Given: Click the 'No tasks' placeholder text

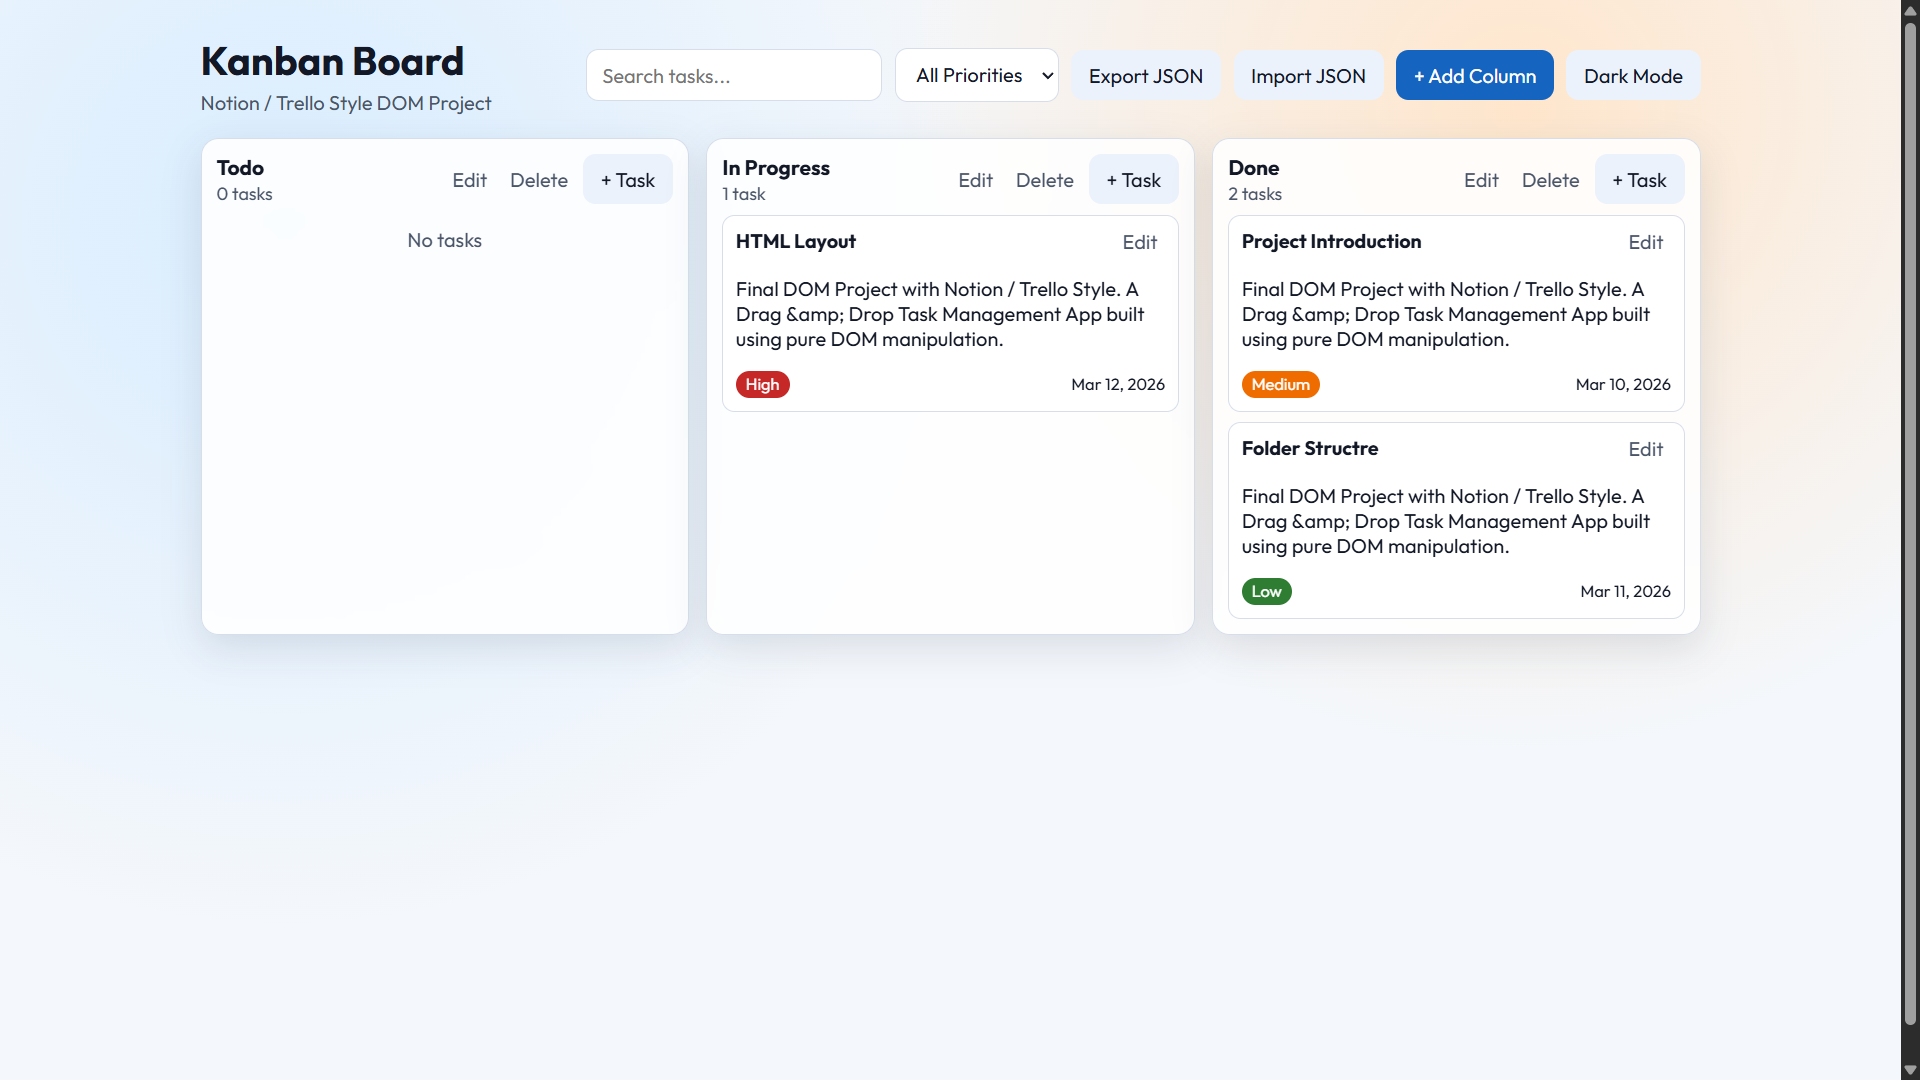Looking at the screenshot, I should coord(445,240).
